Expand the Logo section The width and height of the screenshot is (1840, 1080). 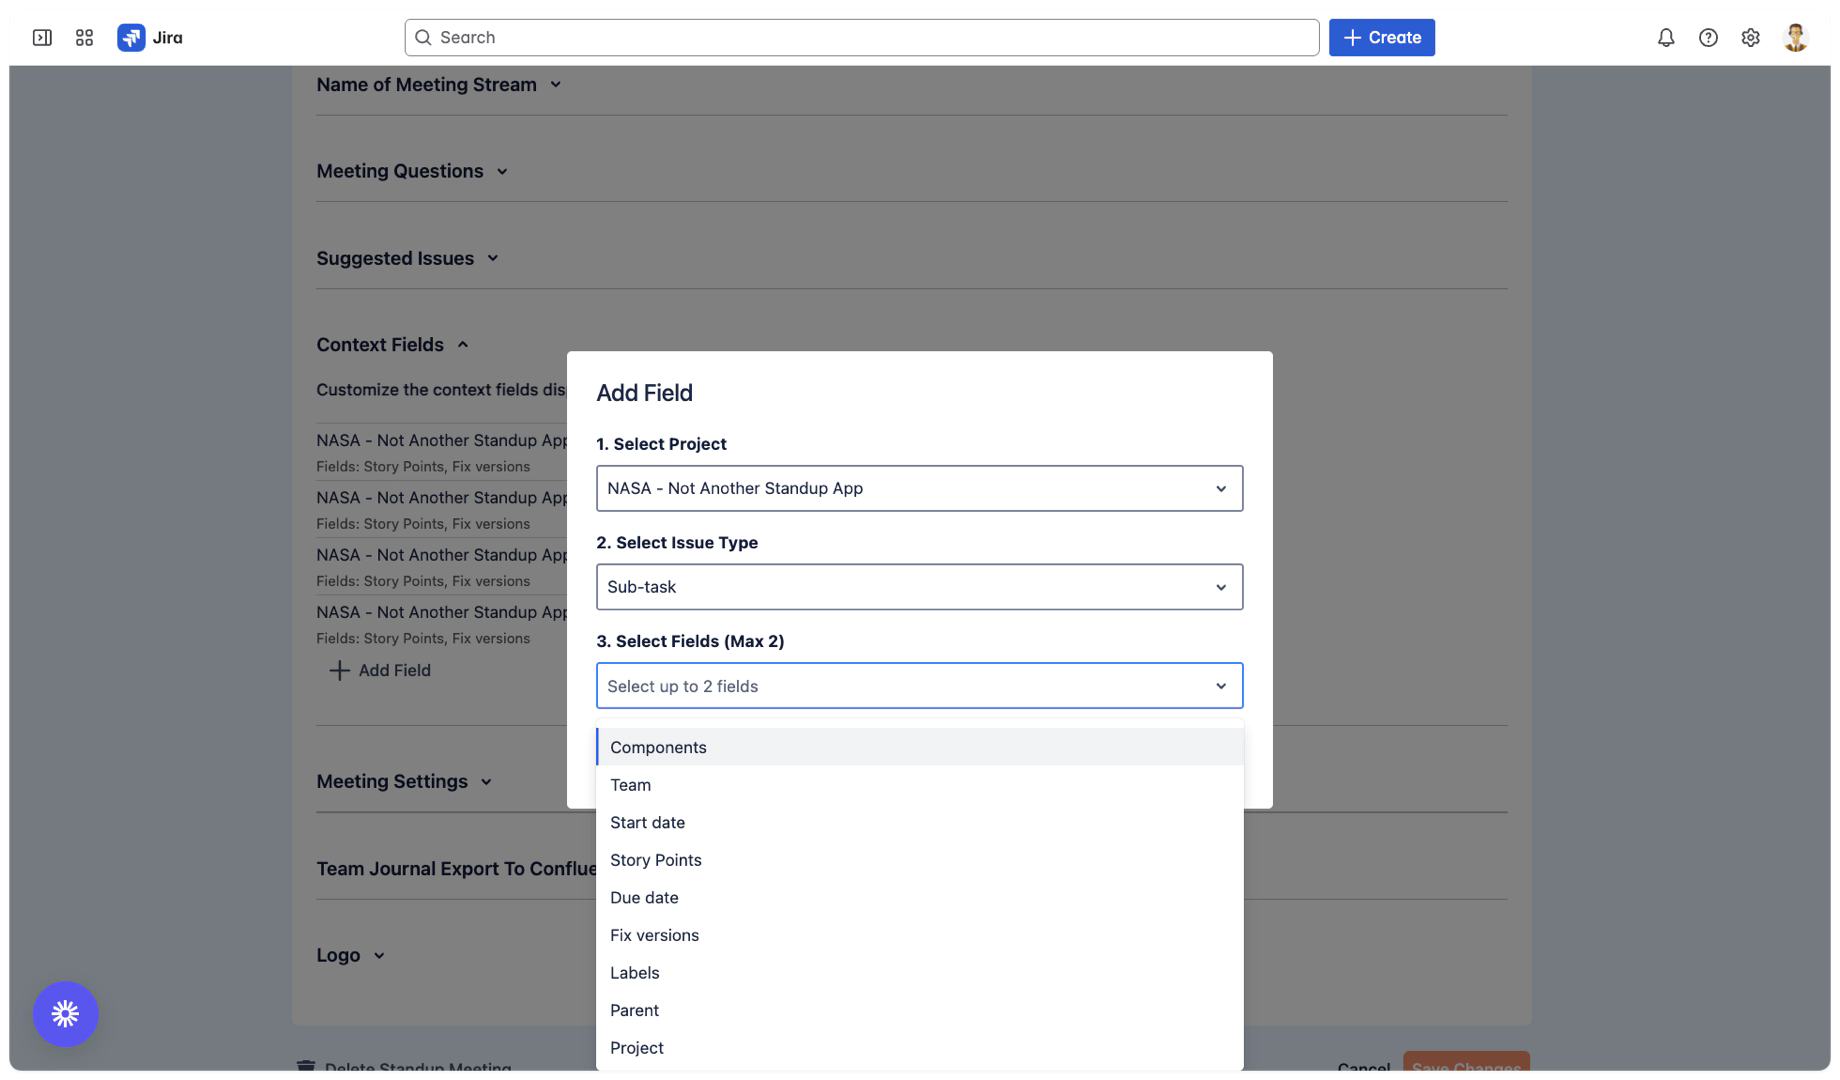pos(351,955)
